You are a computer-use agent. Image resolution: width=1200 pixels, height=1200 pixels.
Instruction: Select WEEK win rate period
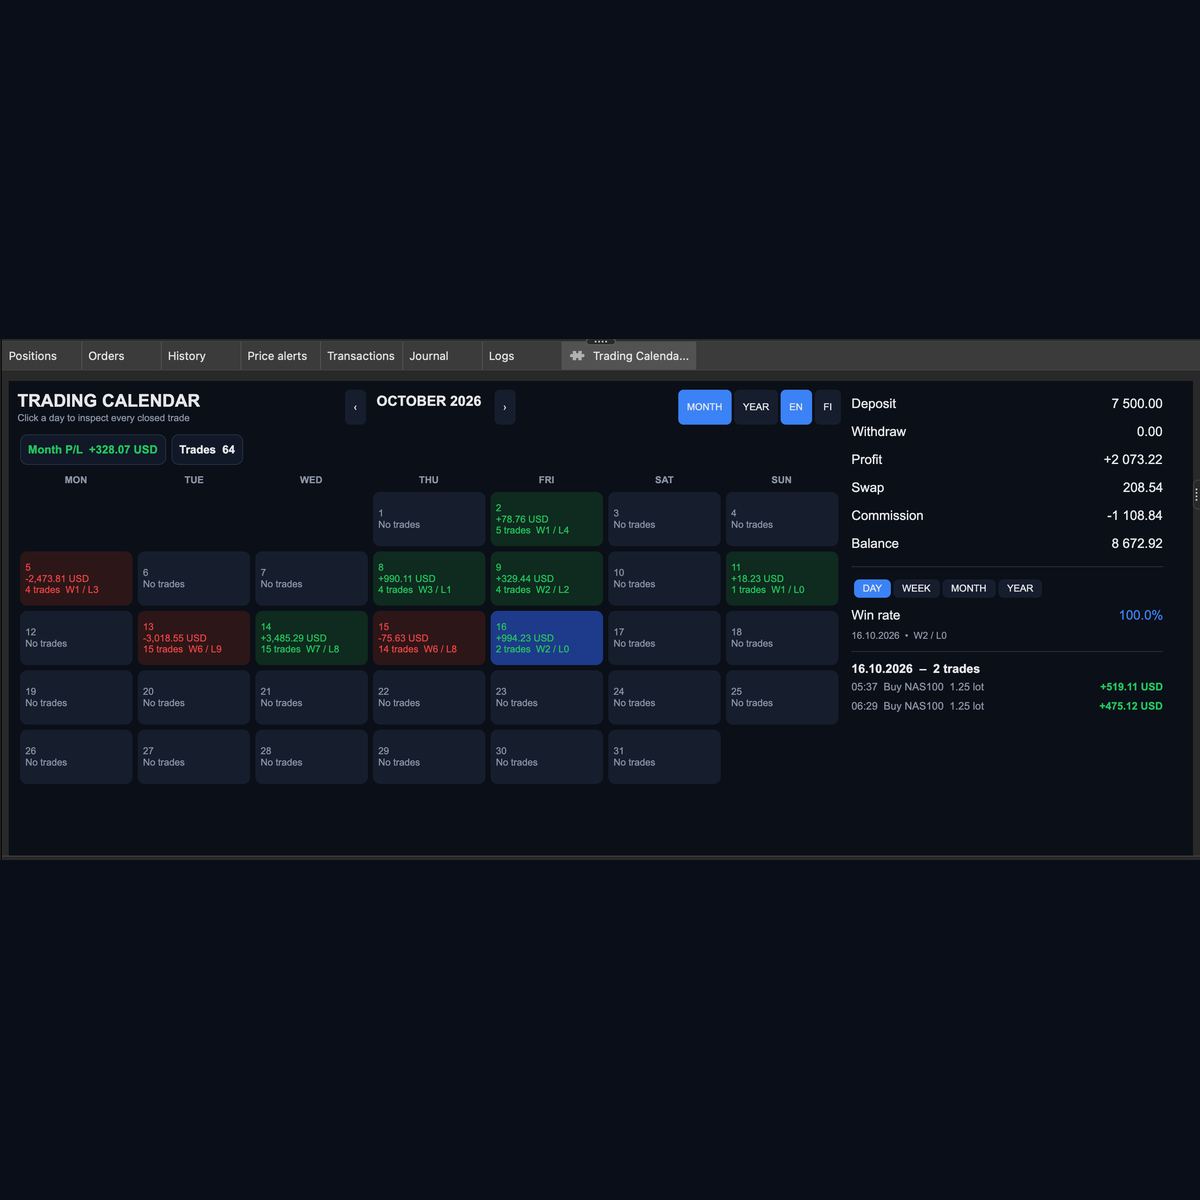coord(916,588)
